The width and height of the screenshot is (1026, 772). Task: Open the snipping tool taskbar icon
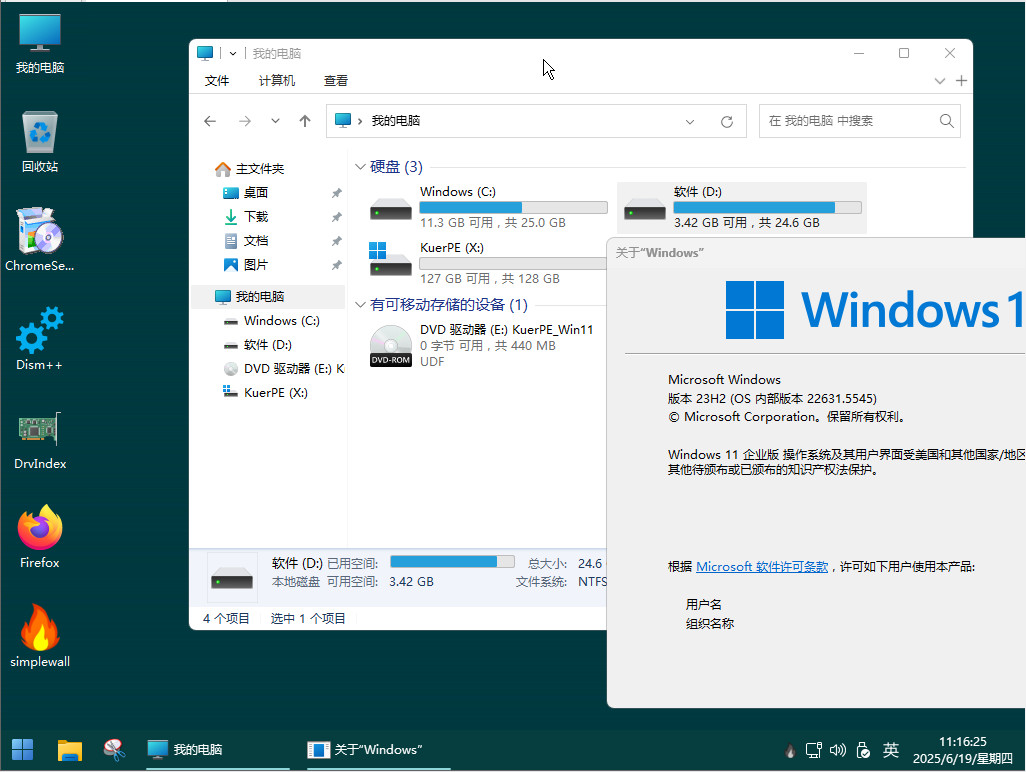pos(115,750)
